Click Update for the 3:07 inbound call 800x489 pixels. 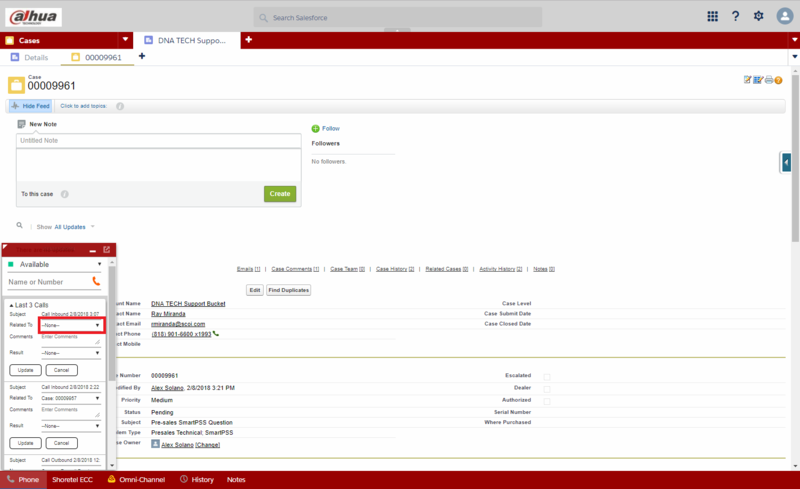click(26, 370)
